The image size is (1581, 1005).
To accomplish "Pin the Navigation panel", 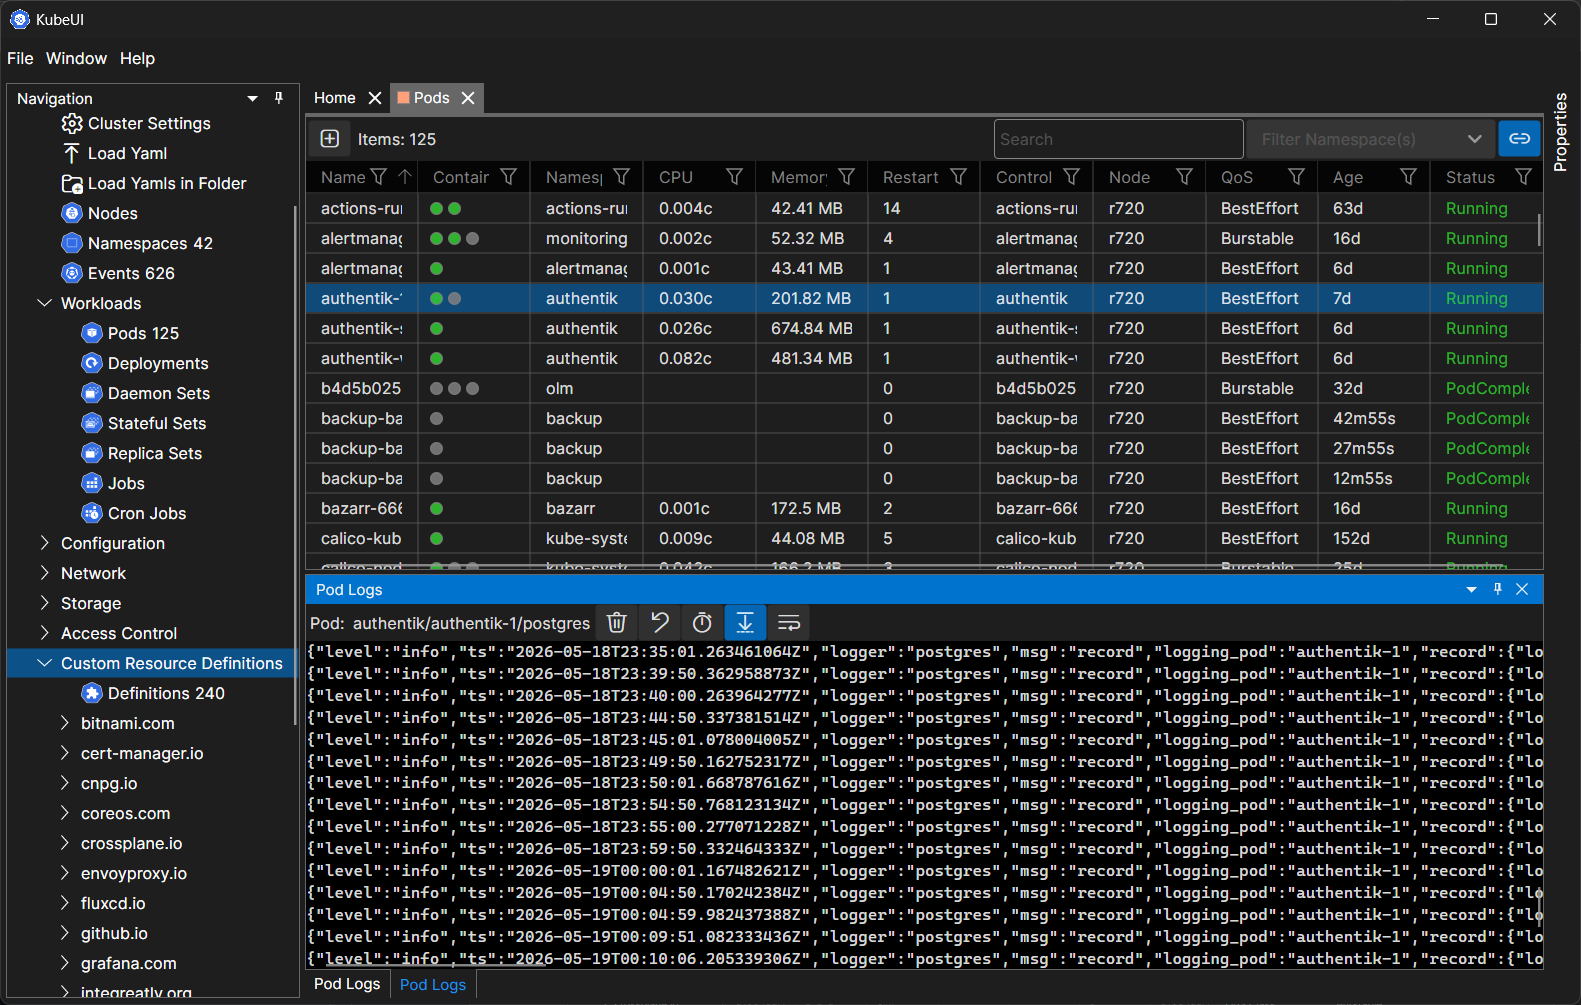I will point(279,98).
